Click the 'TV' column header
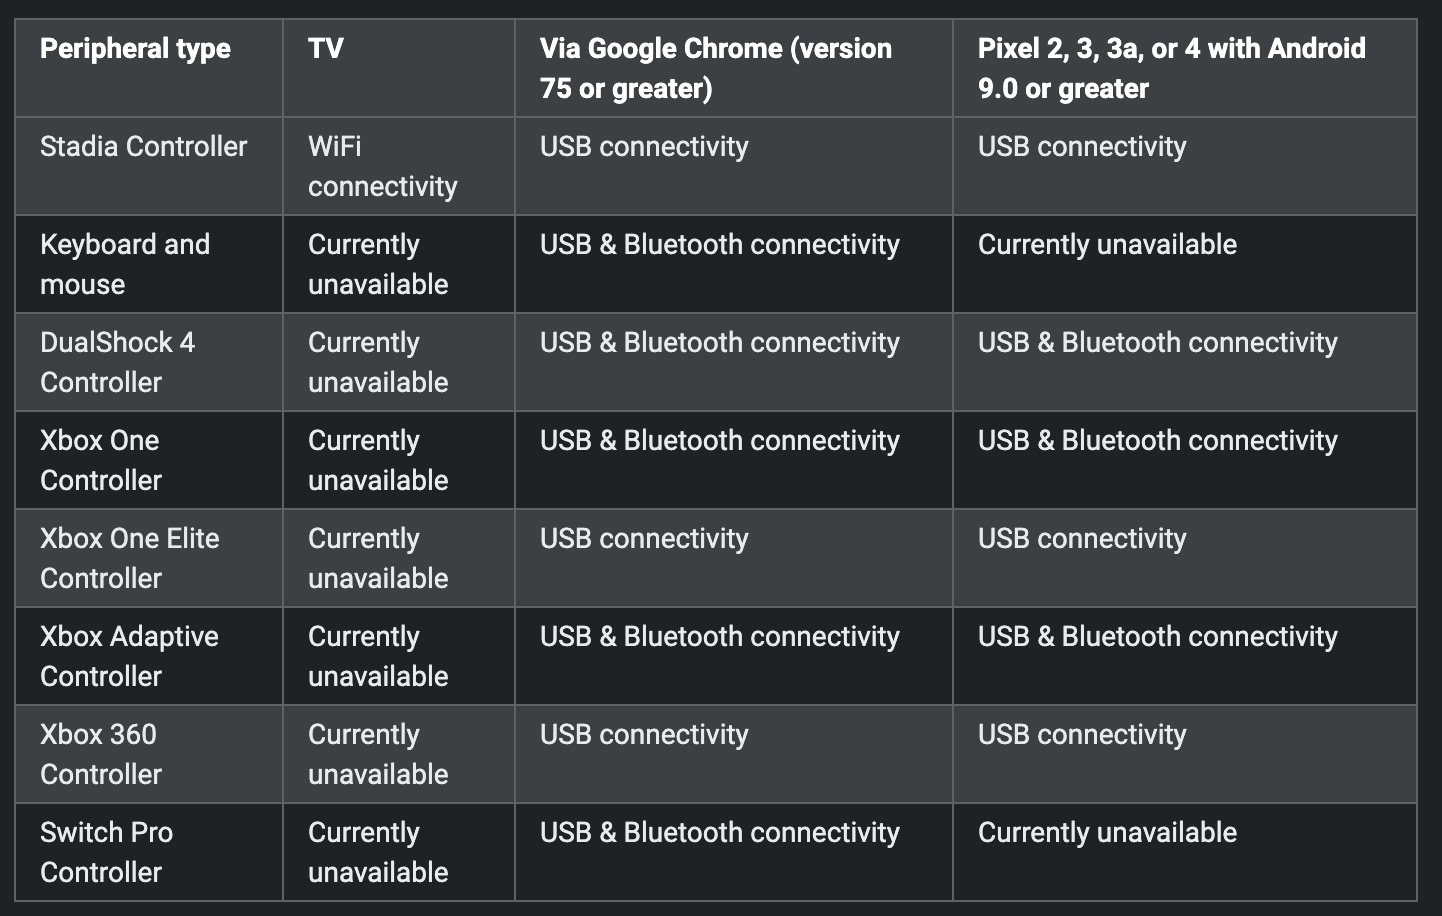The image size is (1442, 916). (x=326, y=49)
